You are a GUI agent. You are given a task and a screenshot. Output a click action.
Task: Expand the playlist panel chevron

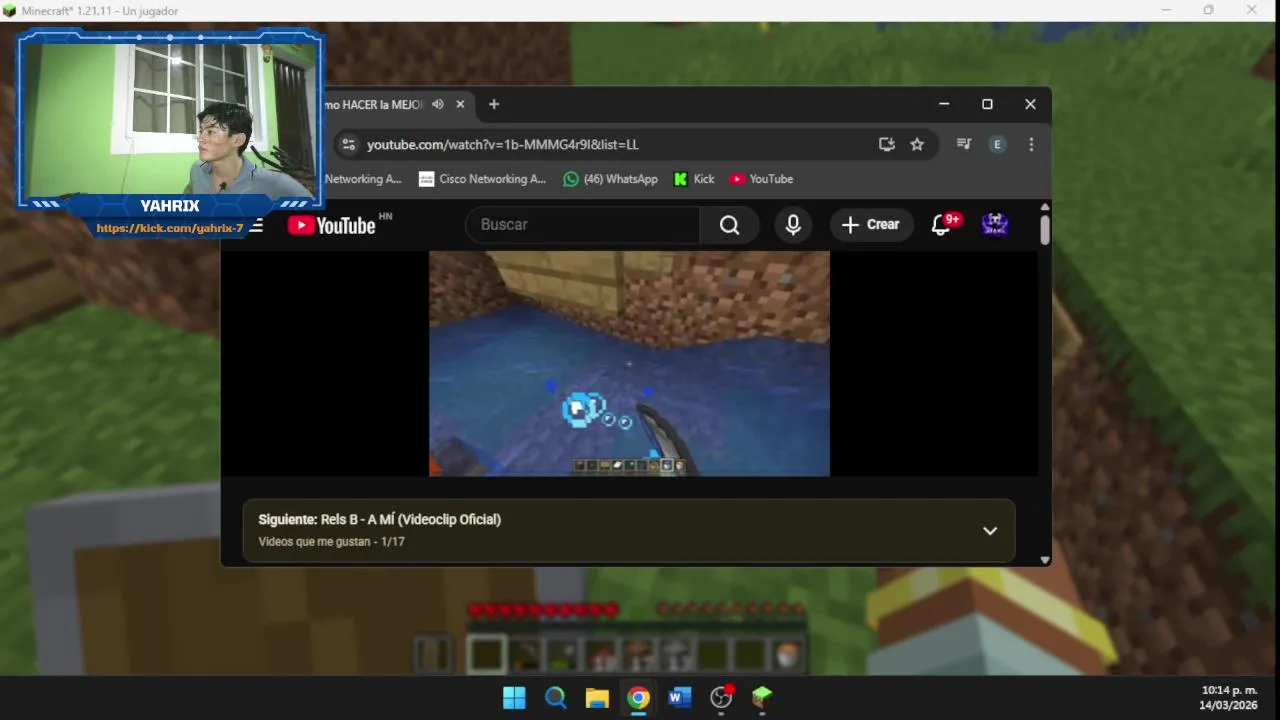[990, 531]
